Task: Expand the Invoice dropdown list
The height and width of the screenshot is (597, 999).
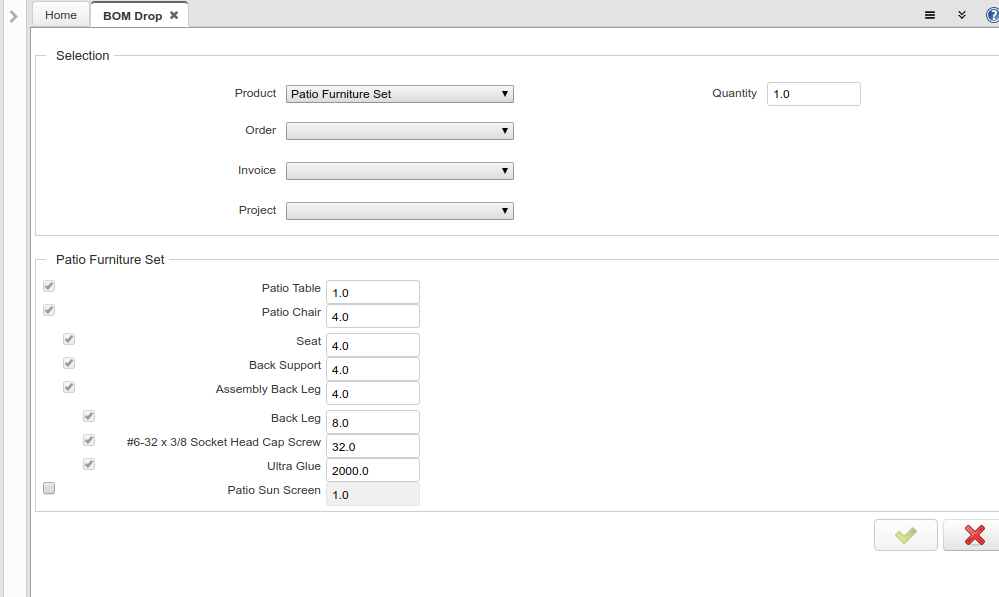Action: [399, 171]
